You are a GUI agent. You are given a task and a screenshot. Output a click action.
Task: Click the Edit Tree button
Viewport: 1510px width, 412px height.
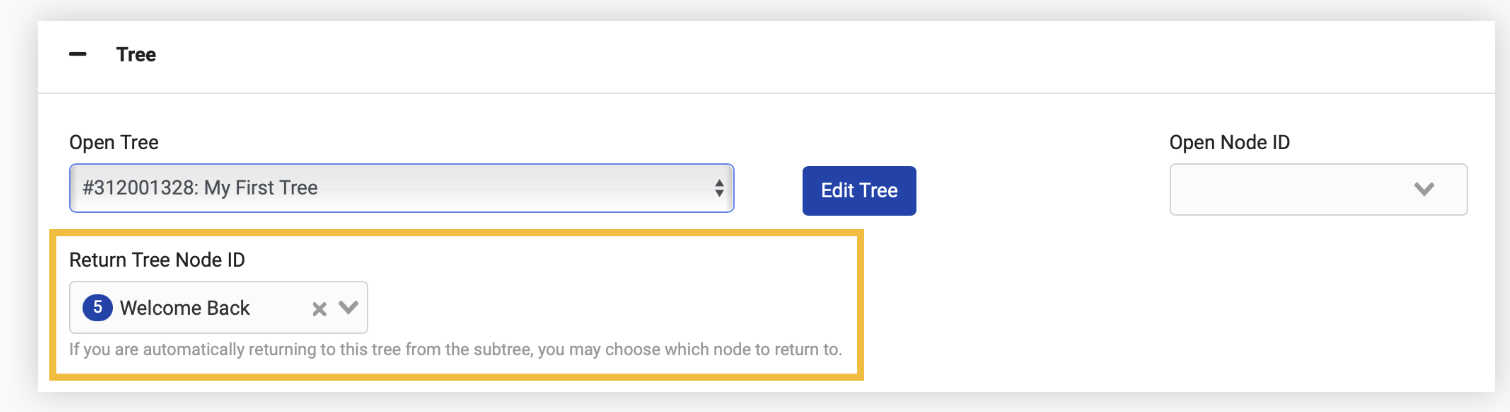tap(859, 190)
